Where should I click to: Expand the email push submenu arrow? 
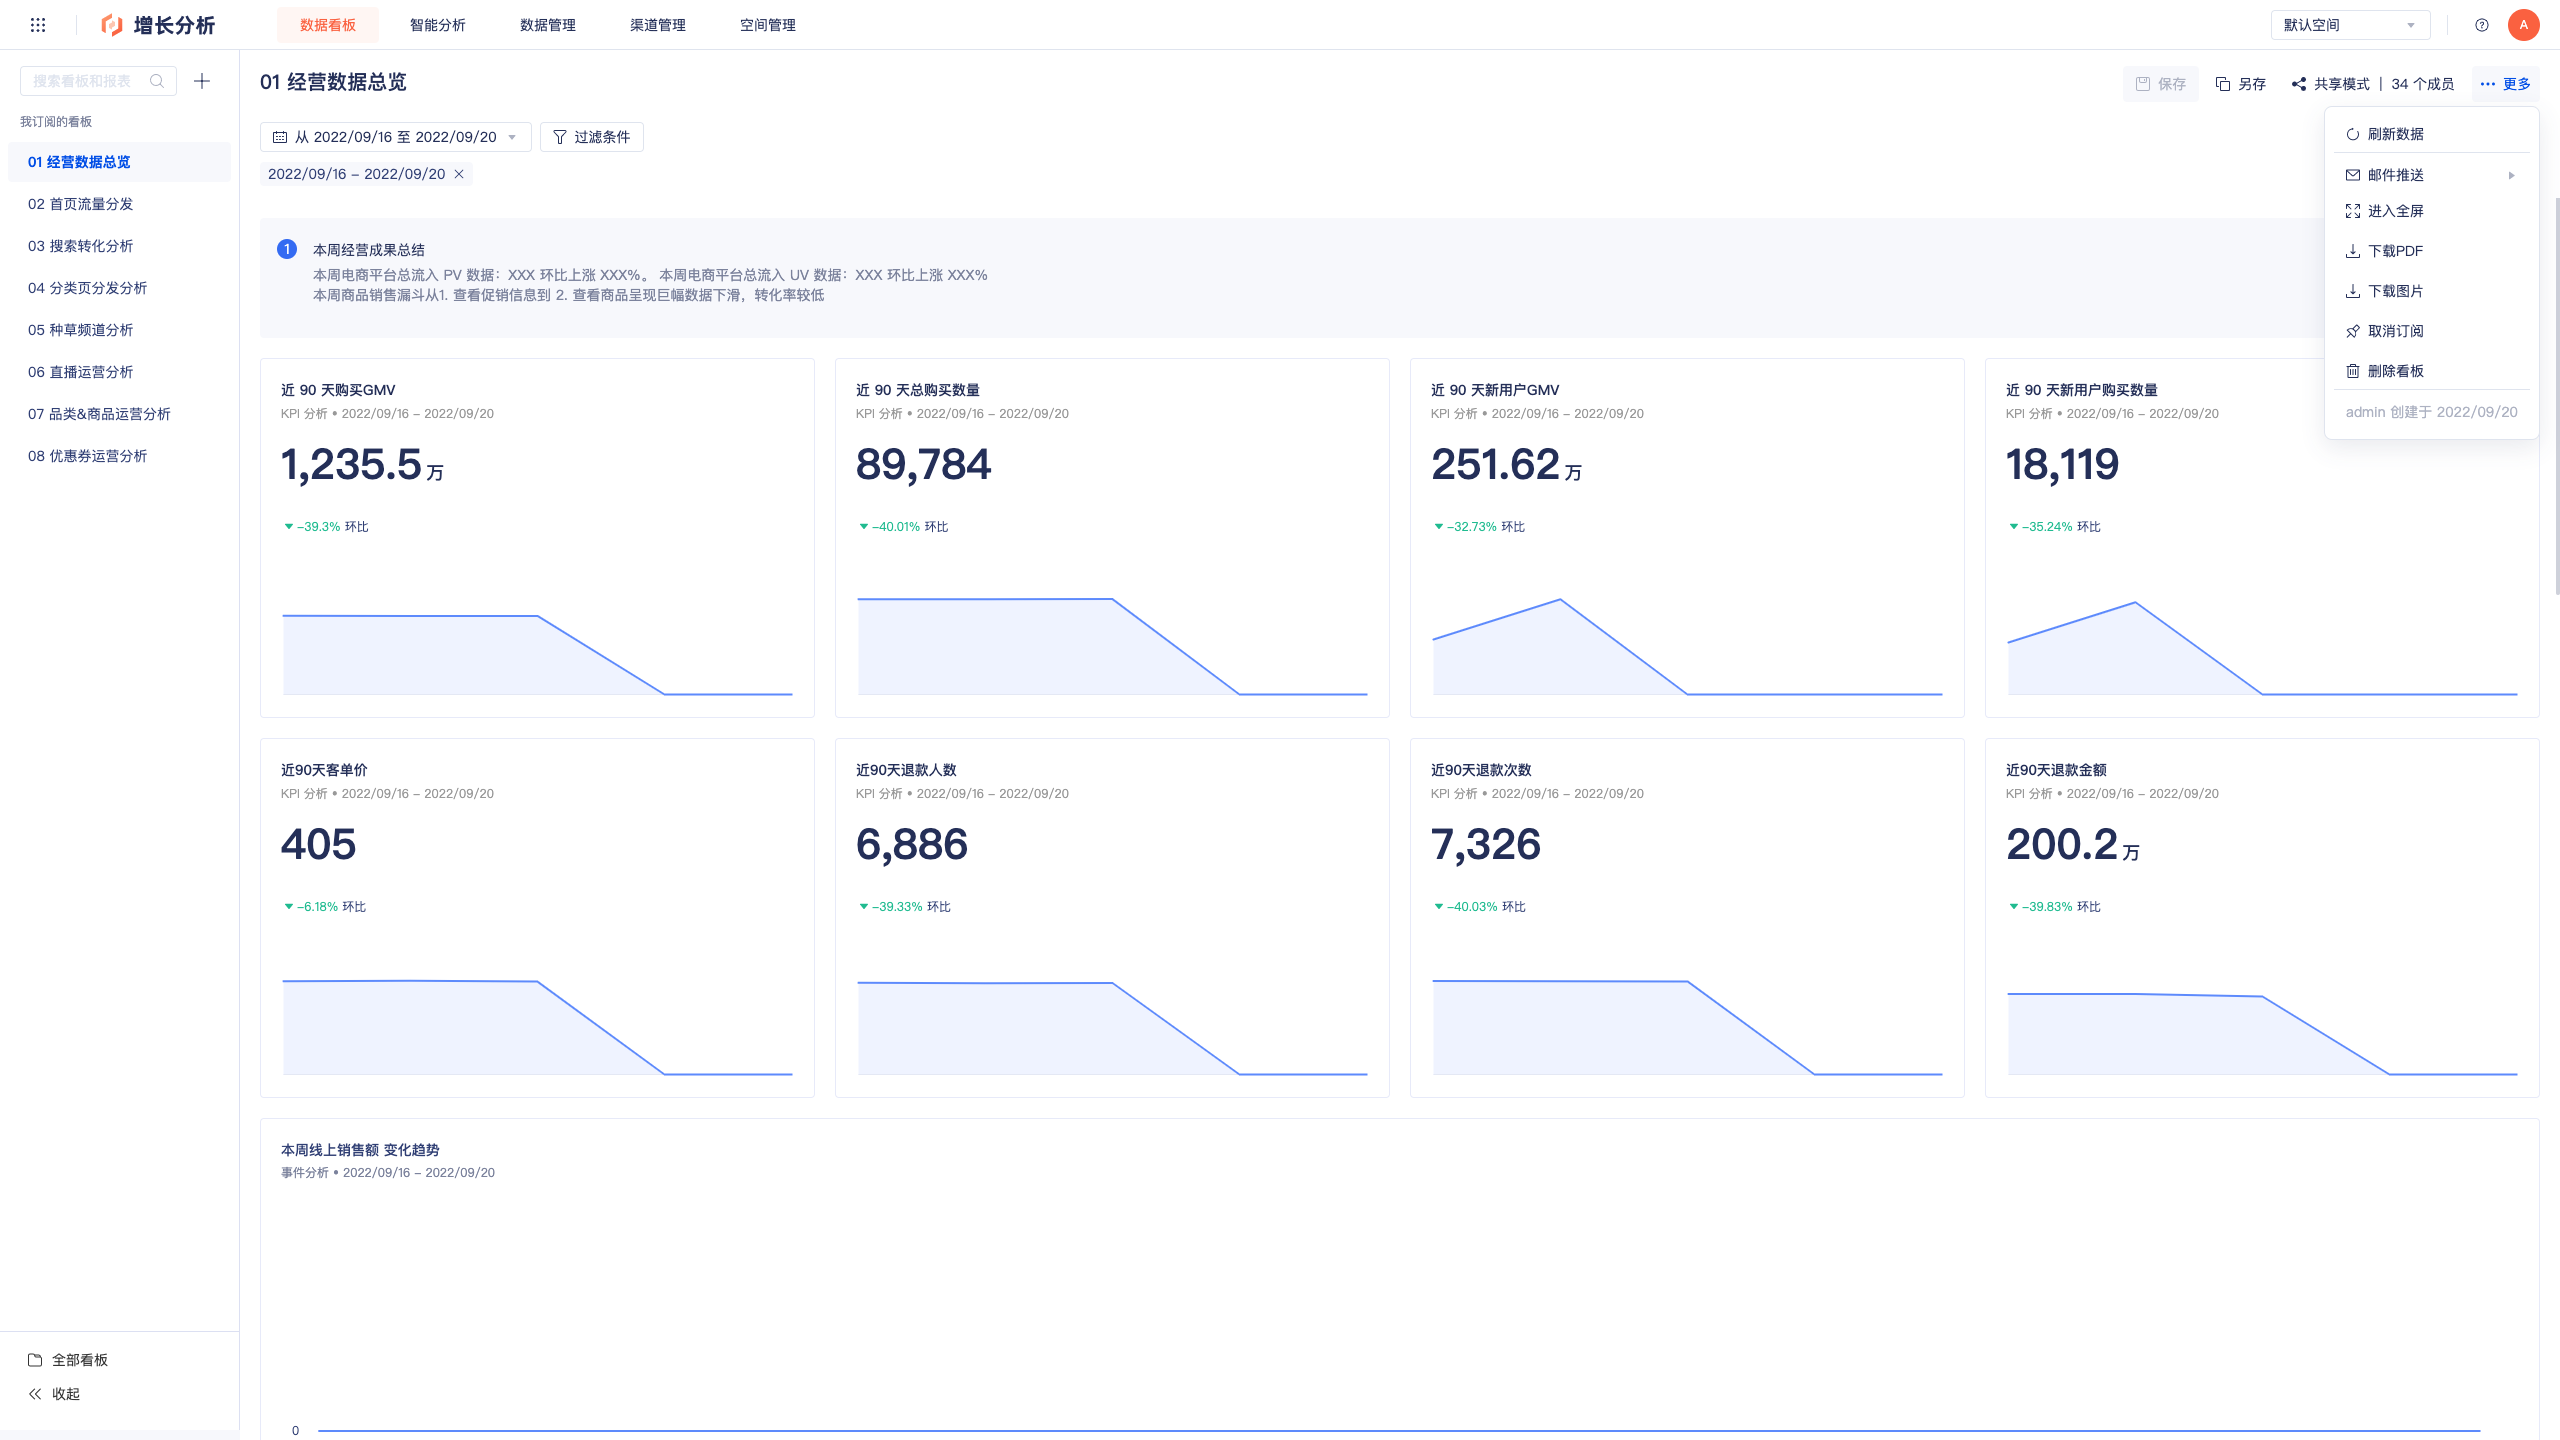coord(2511,175)
